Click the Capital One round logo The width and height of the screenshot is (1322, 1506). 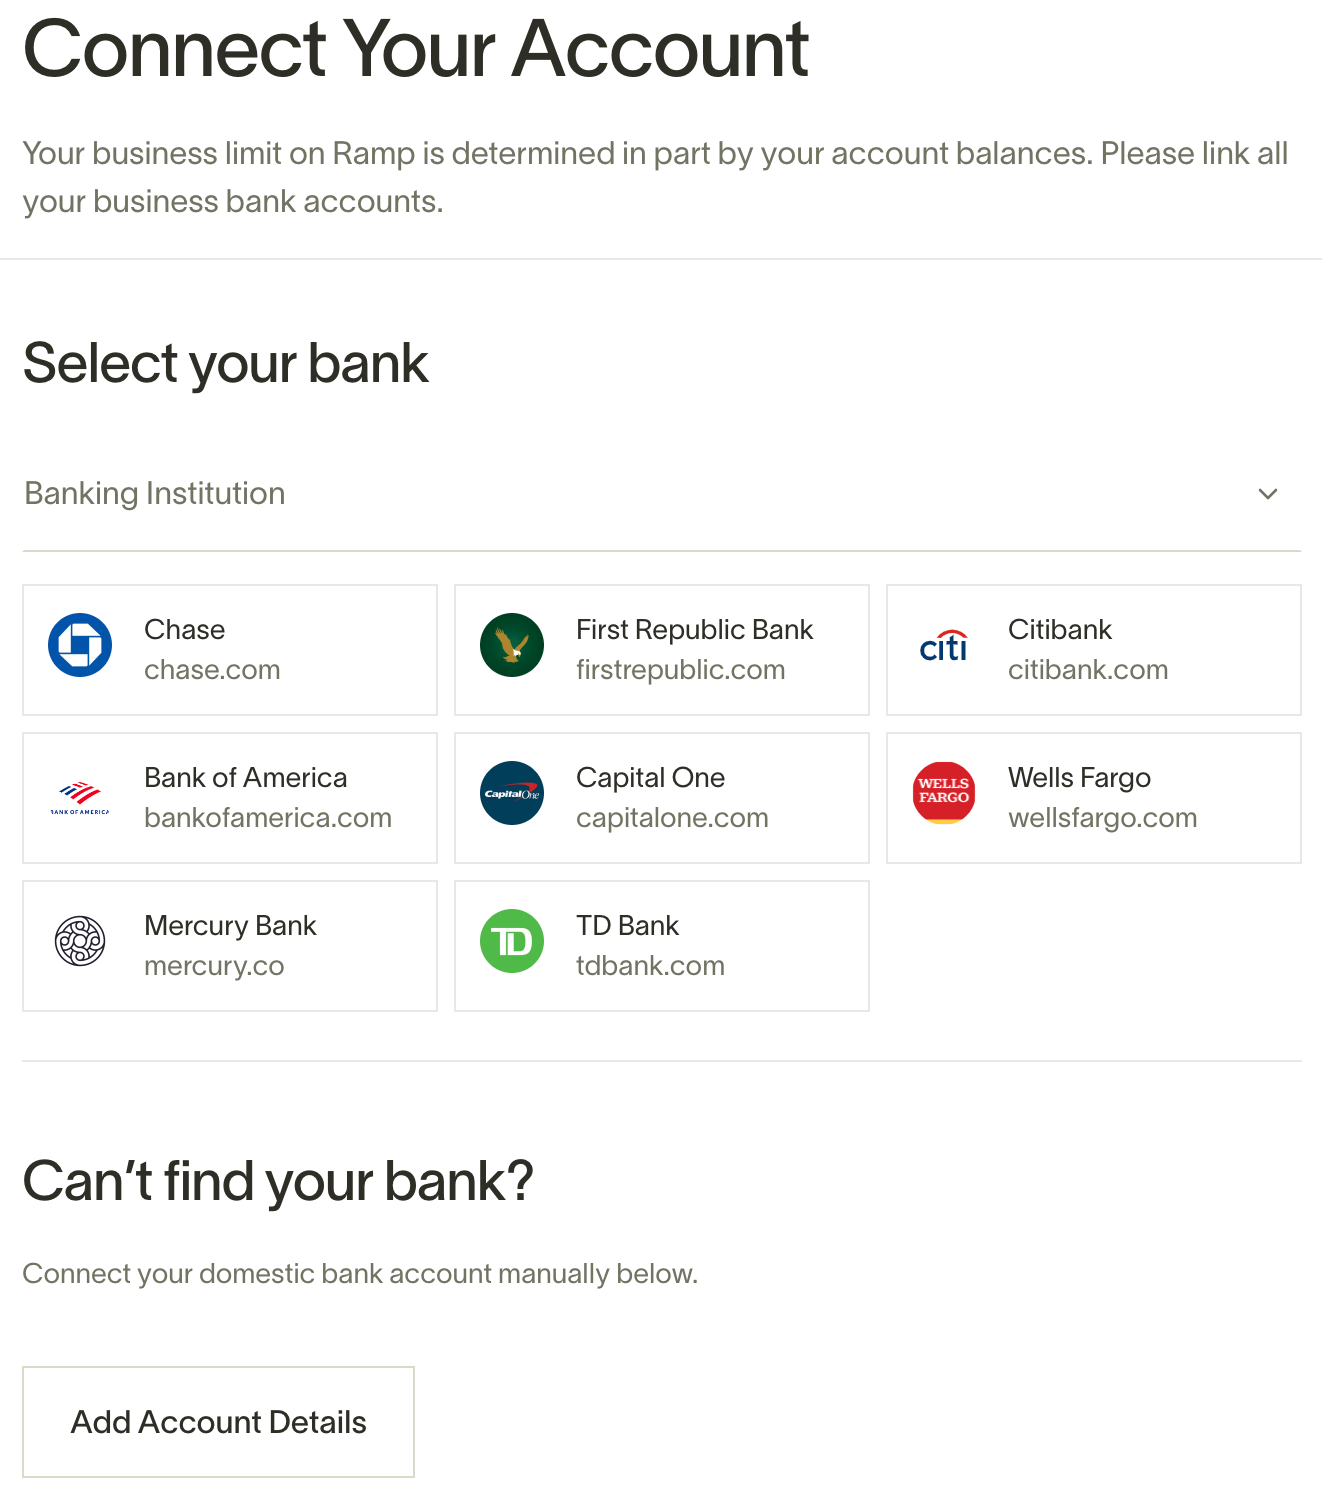[x=512, y=793]
